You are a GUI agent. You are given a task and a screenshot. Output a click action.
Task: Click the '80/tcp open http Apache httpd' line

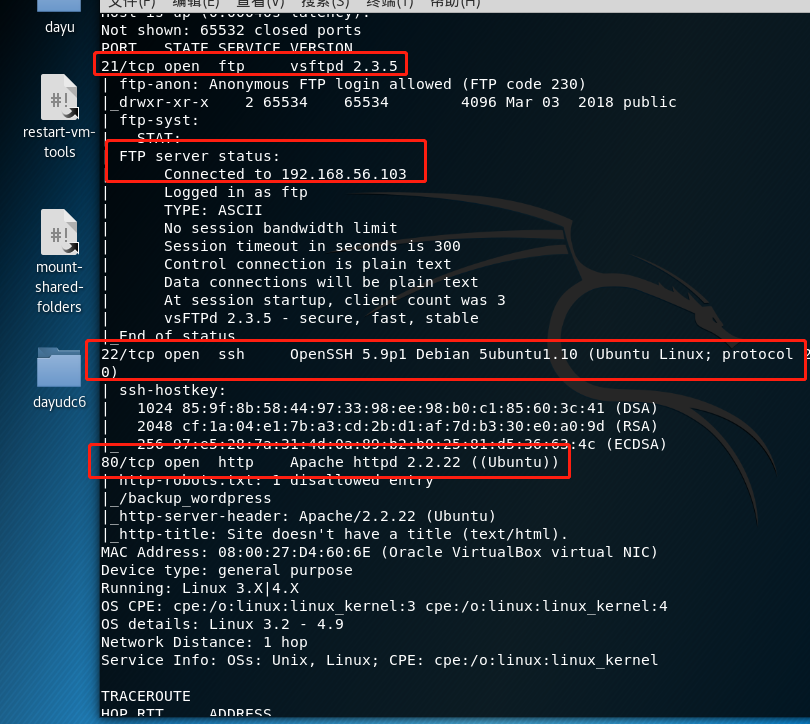[330, 462]
